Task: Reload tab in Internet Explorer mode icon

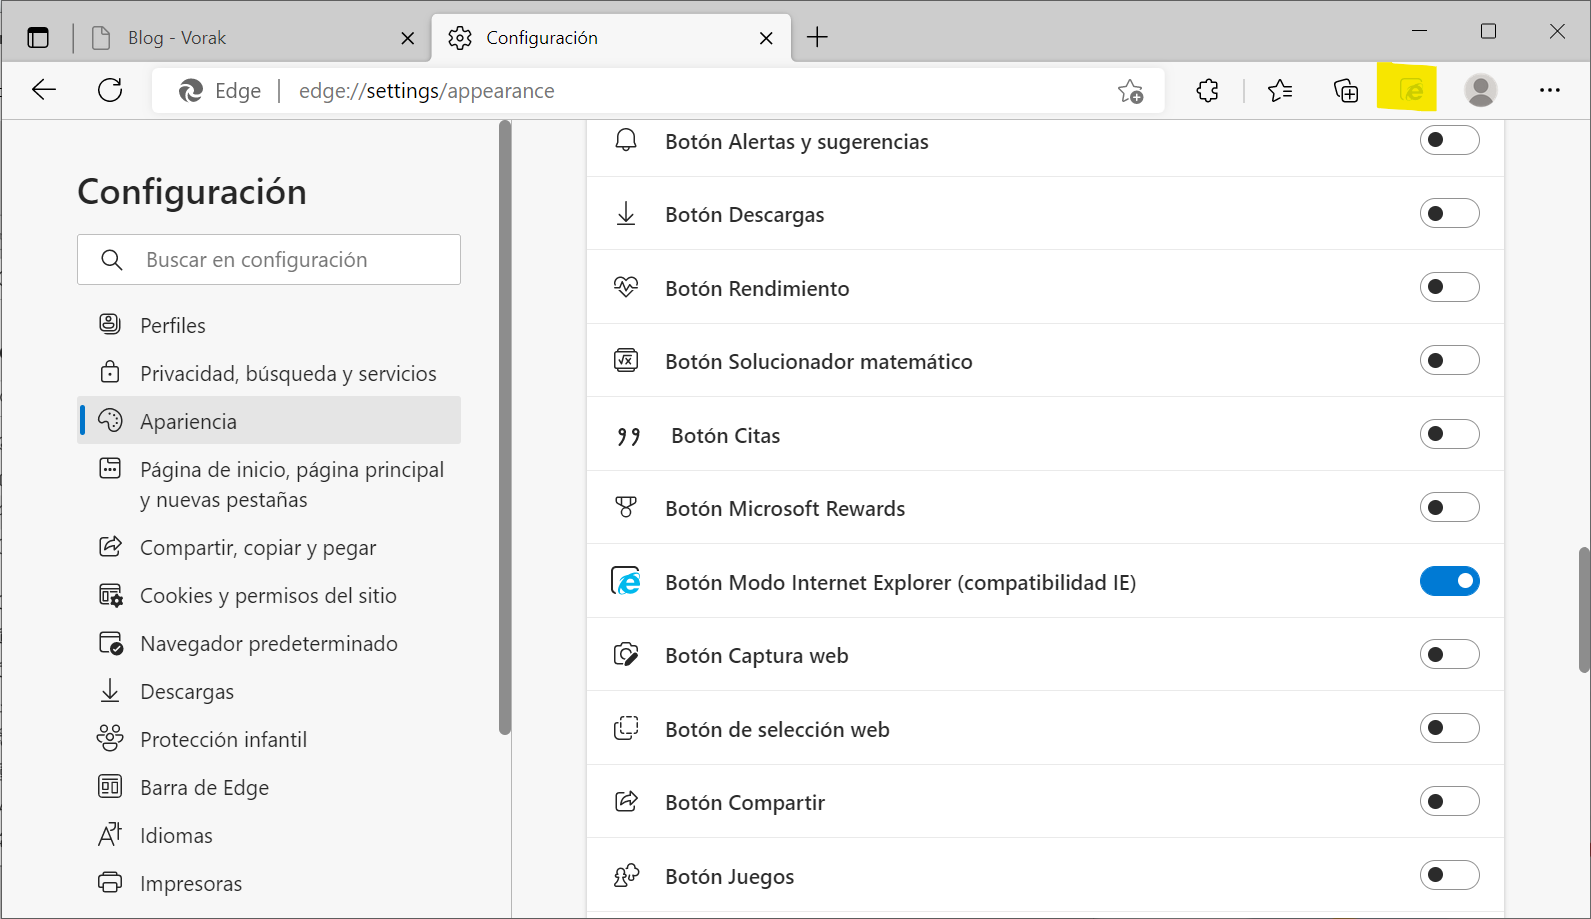Action: click(1411, 91)
